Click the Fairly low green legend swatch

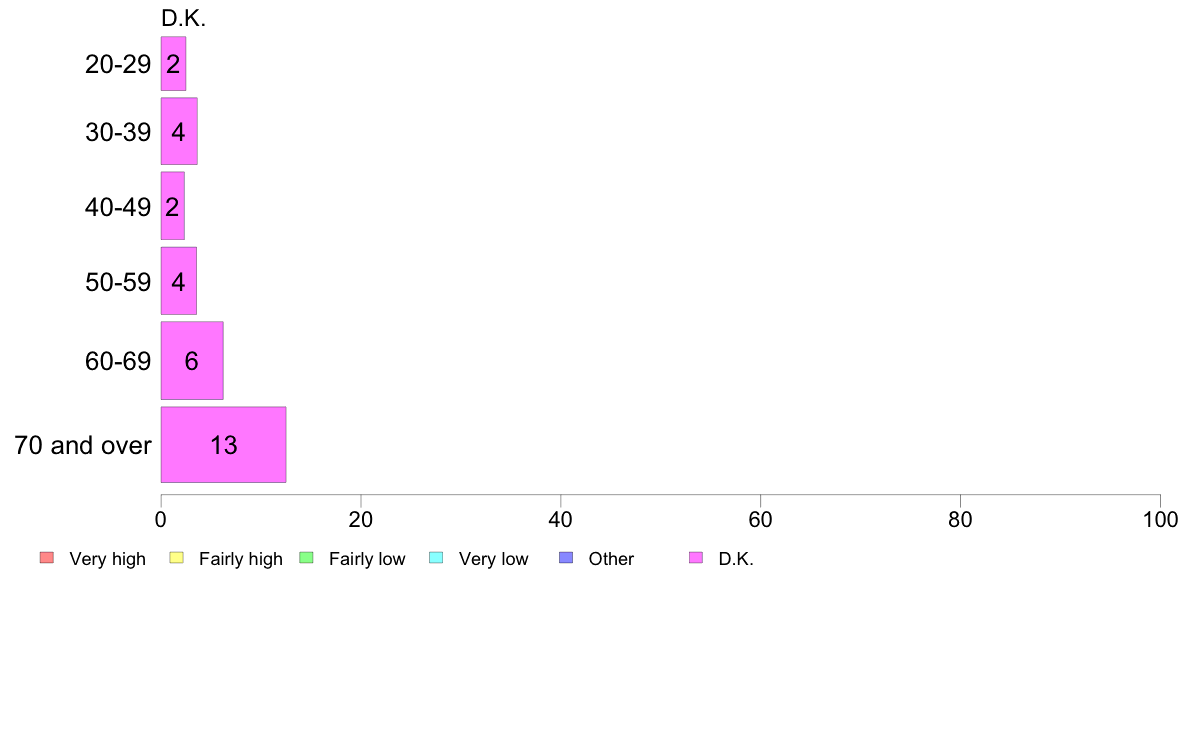point(306,558)
